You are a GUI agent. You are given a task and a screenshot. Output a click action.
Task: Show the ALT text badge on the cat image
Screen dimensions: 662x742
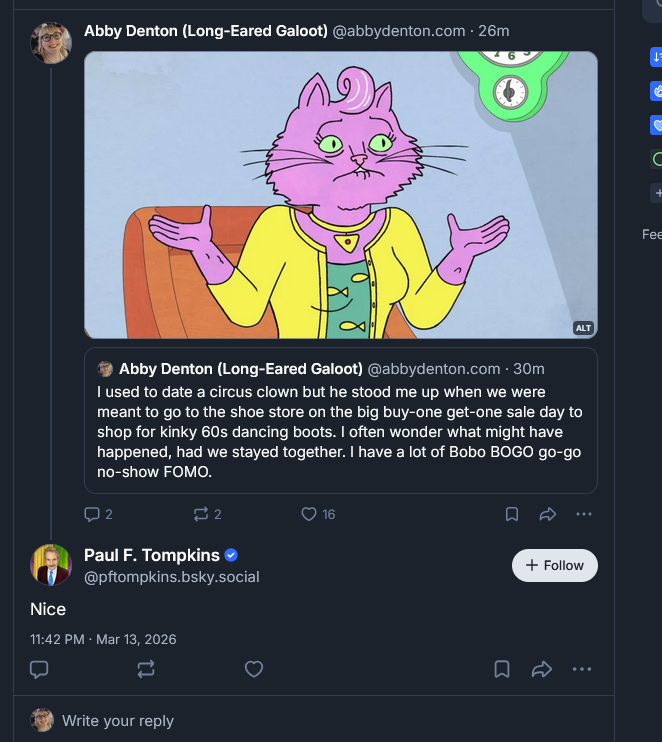tap(583, 328)
